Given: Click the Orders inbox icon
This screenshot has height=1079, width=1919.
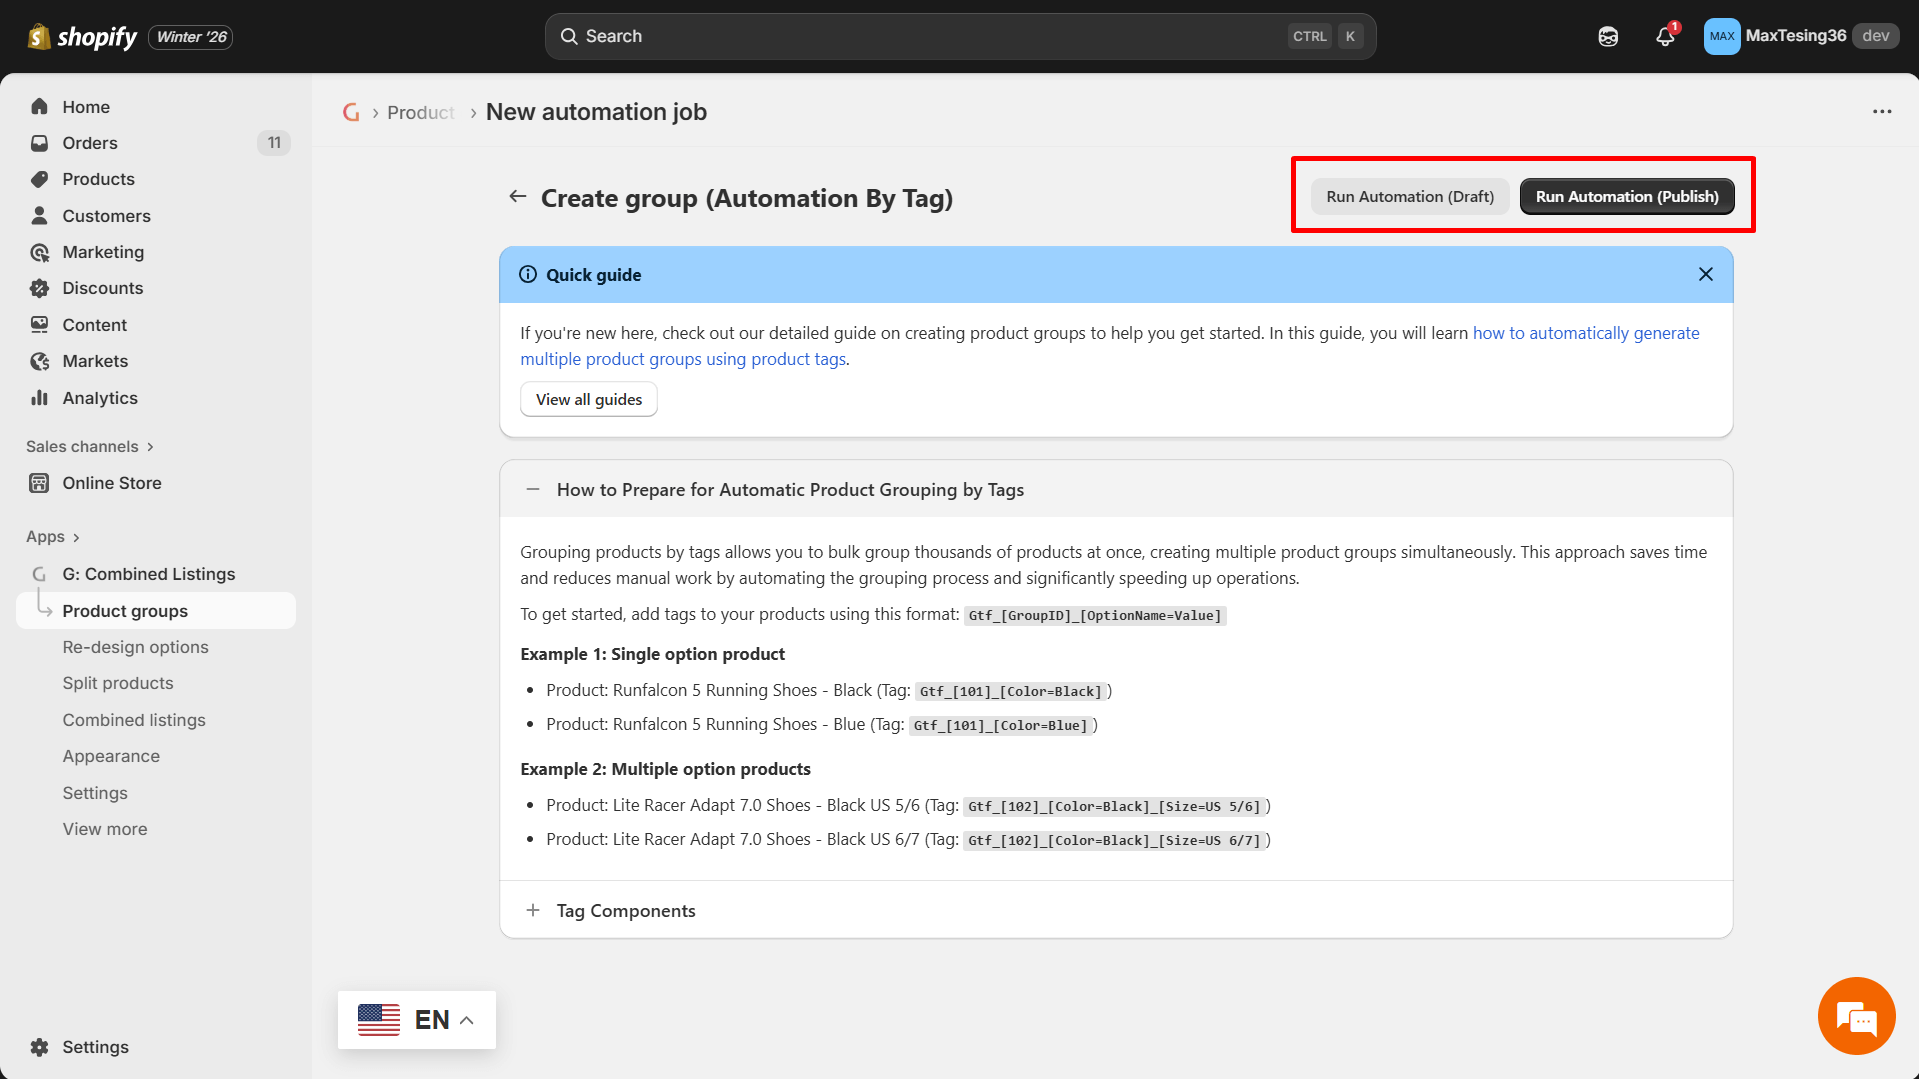Looking at the screenshot, I should tap(40, 143).
